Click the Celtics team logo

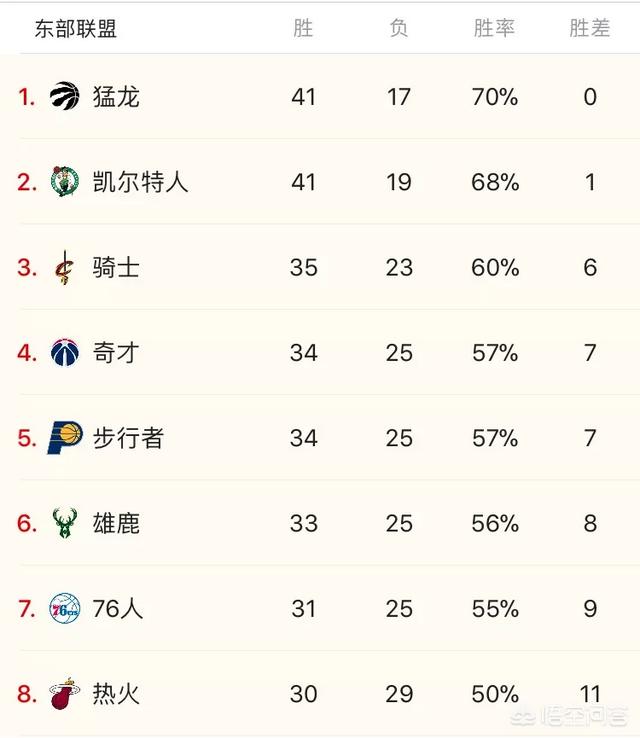click(x=64, y=181)
